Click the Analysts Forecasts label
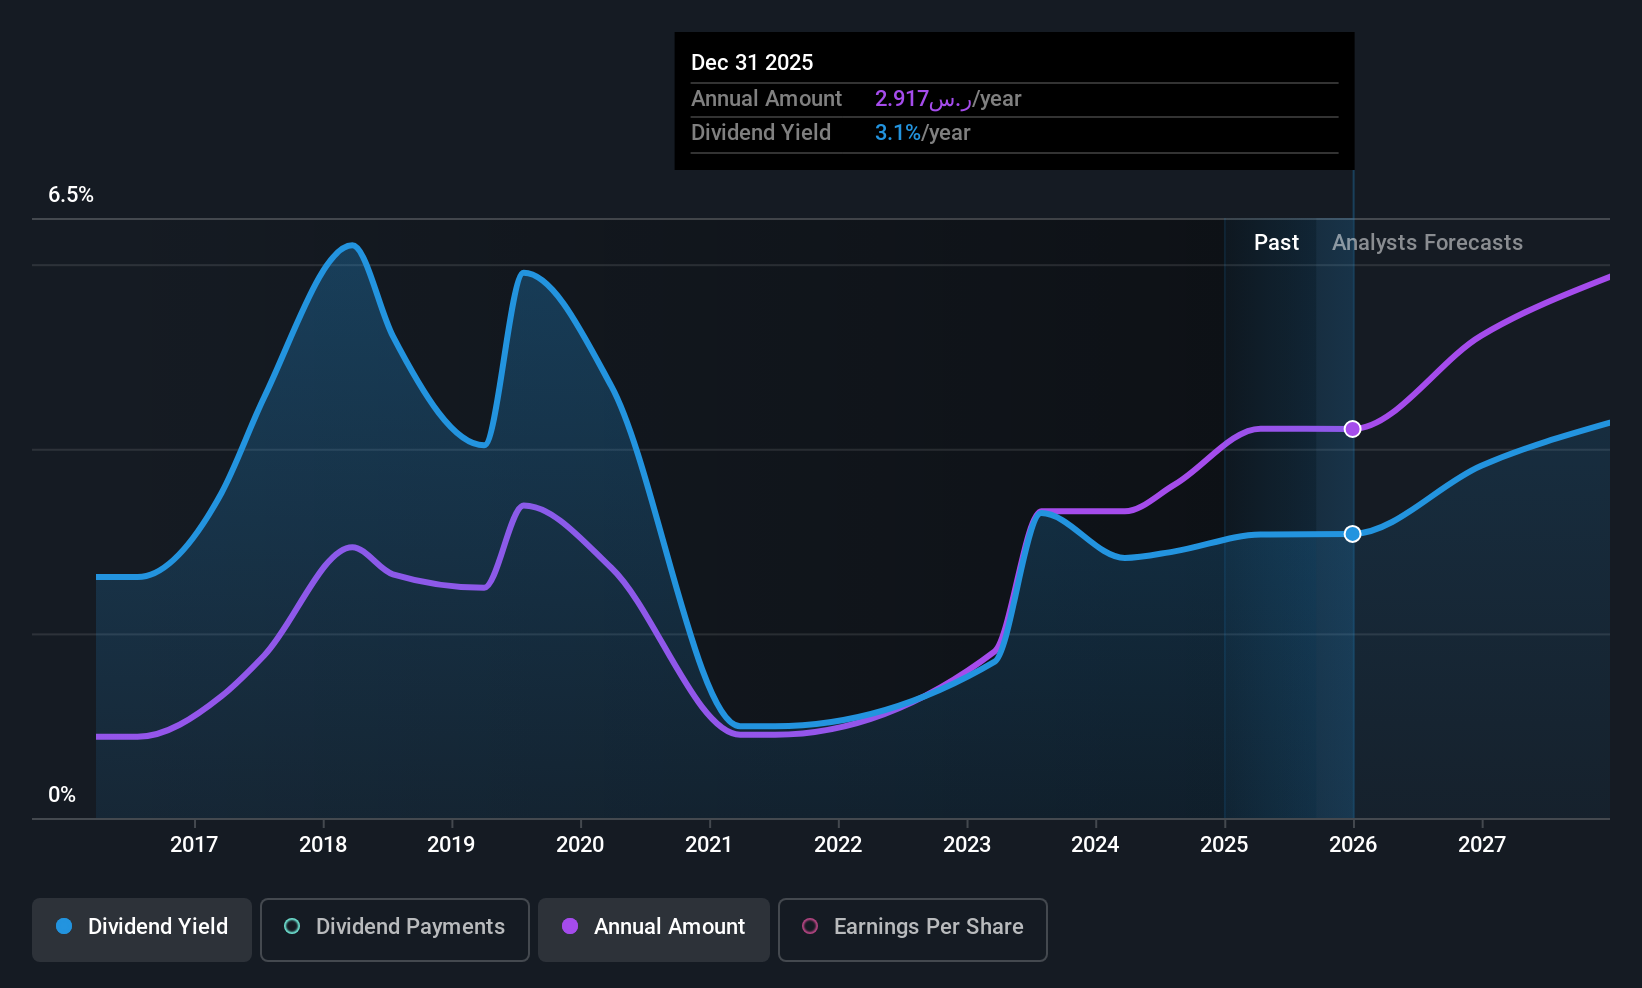 pos(1427,242)
